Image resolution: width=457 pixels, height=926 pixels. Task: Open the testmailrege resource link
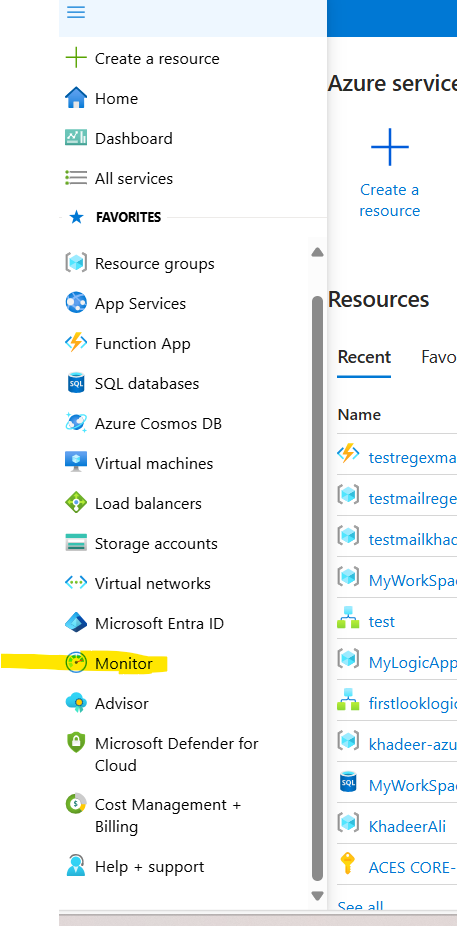[412, 498]
